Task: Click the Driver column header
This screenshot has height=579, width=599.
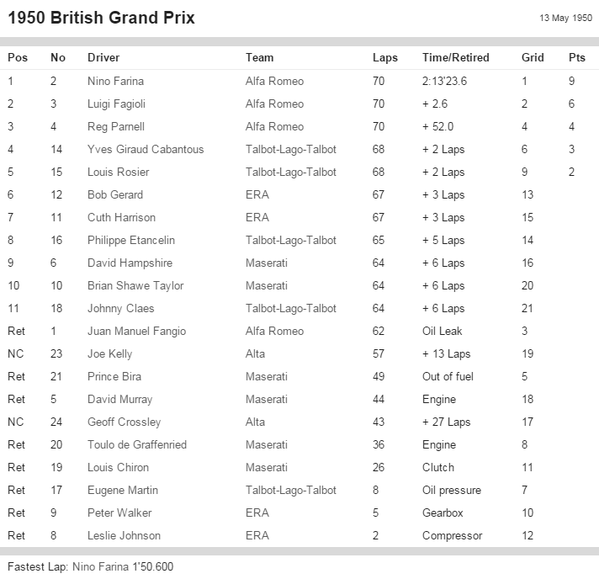Action: click(x=103, y=58)
